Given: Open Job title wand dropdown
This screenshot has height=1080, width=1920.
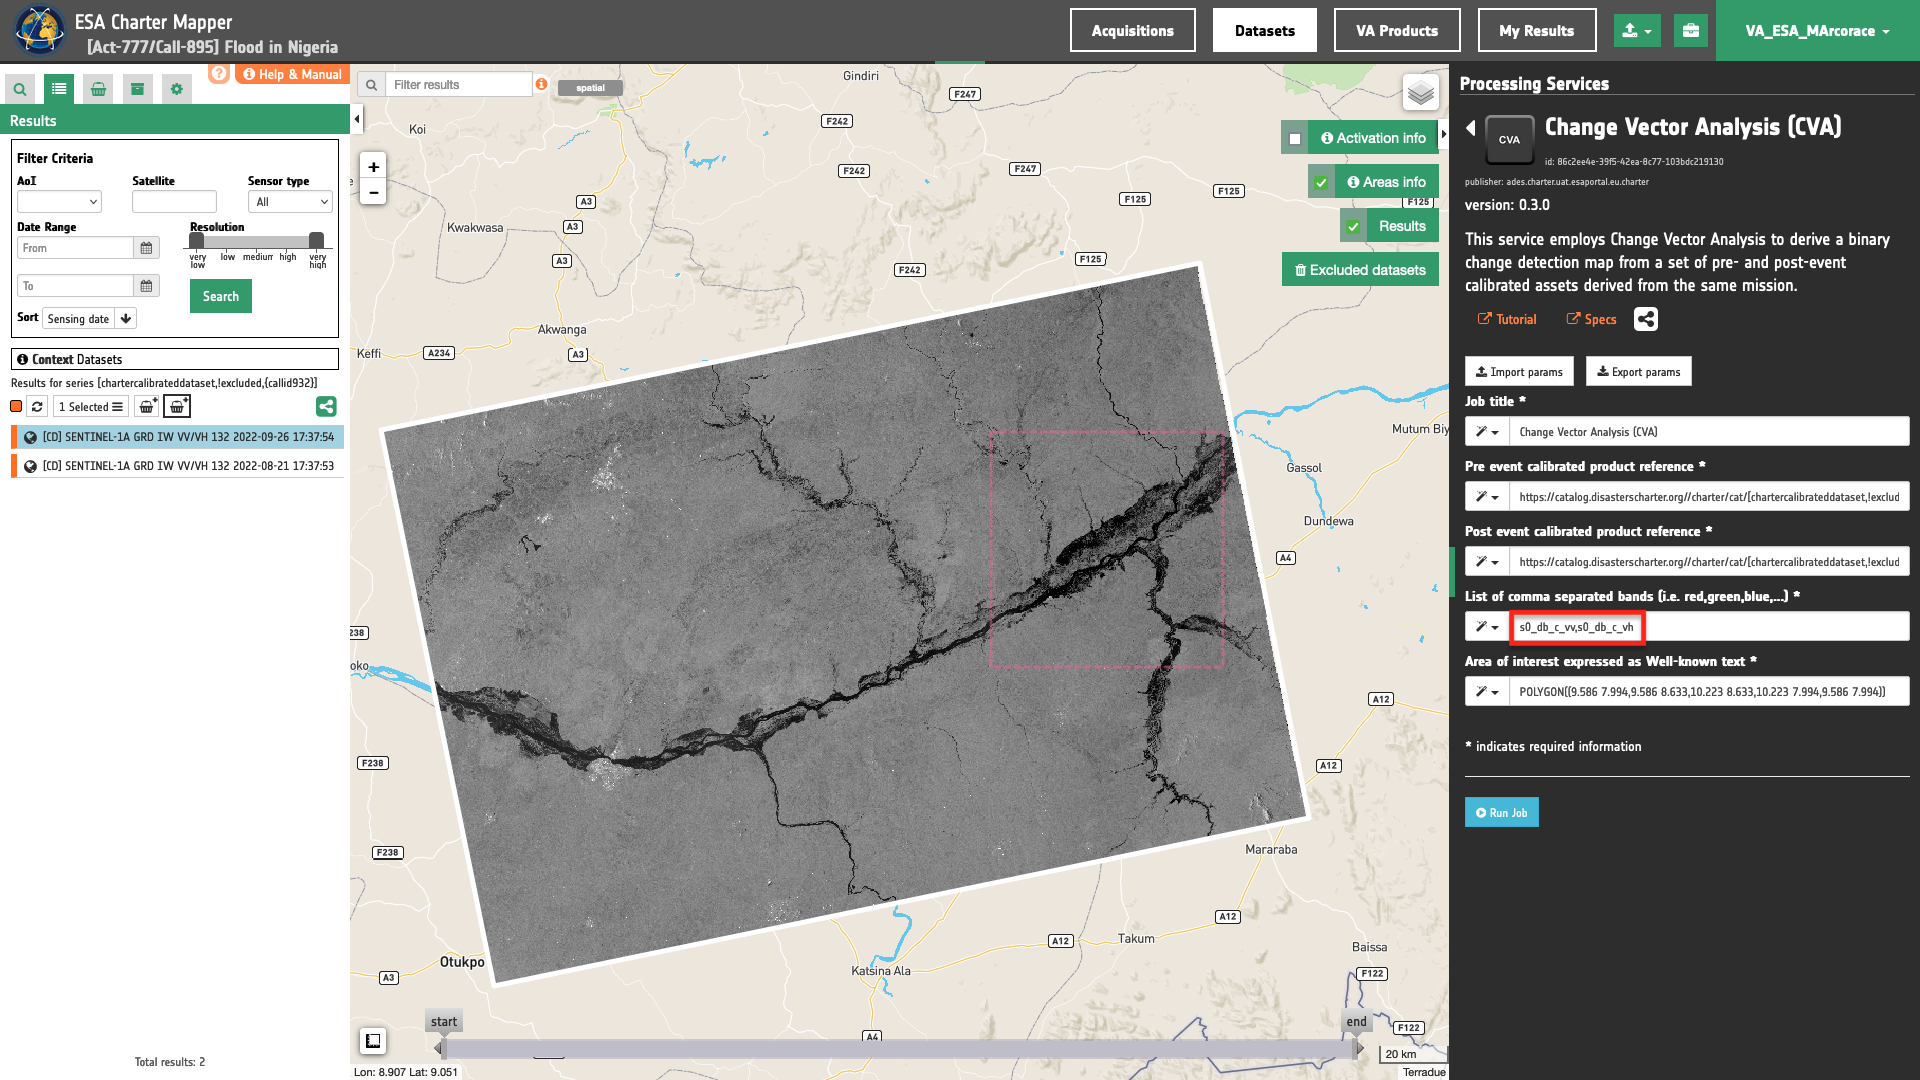Looking at the screenshot, I should point(1487,432).
